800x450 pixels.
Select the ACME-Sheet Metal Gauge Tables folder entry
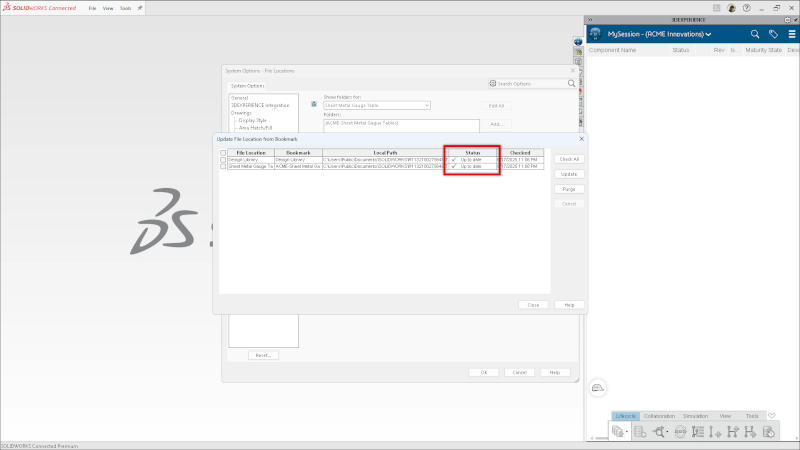pos(361,123)
